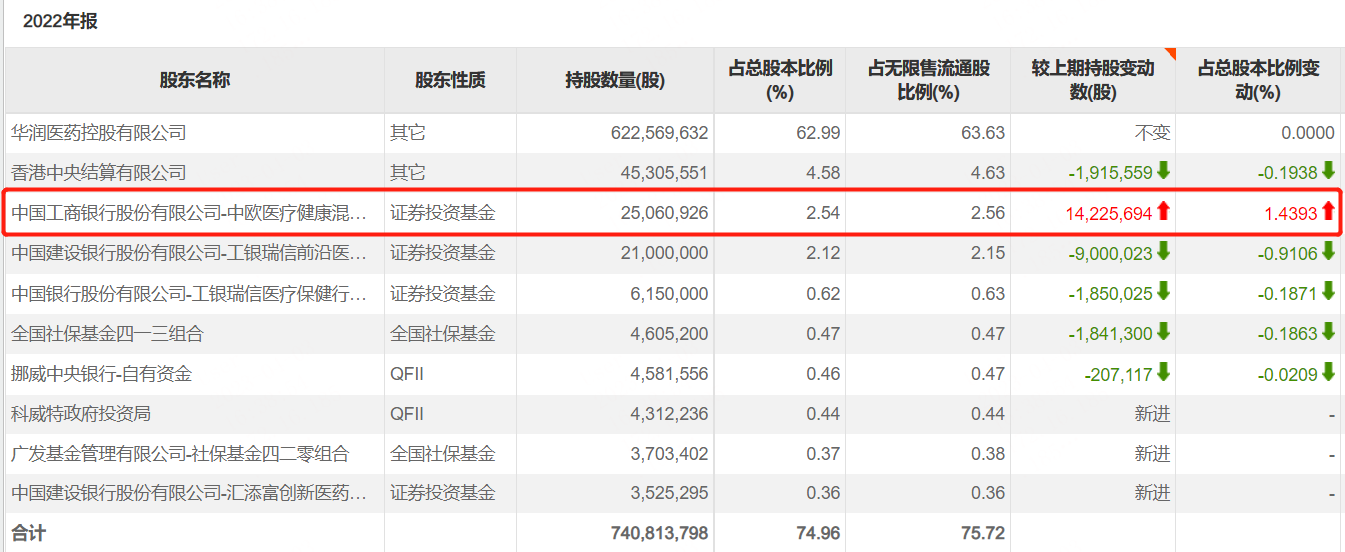Click the green down arrow beside -0.0209

click(x=1328, y=372)
